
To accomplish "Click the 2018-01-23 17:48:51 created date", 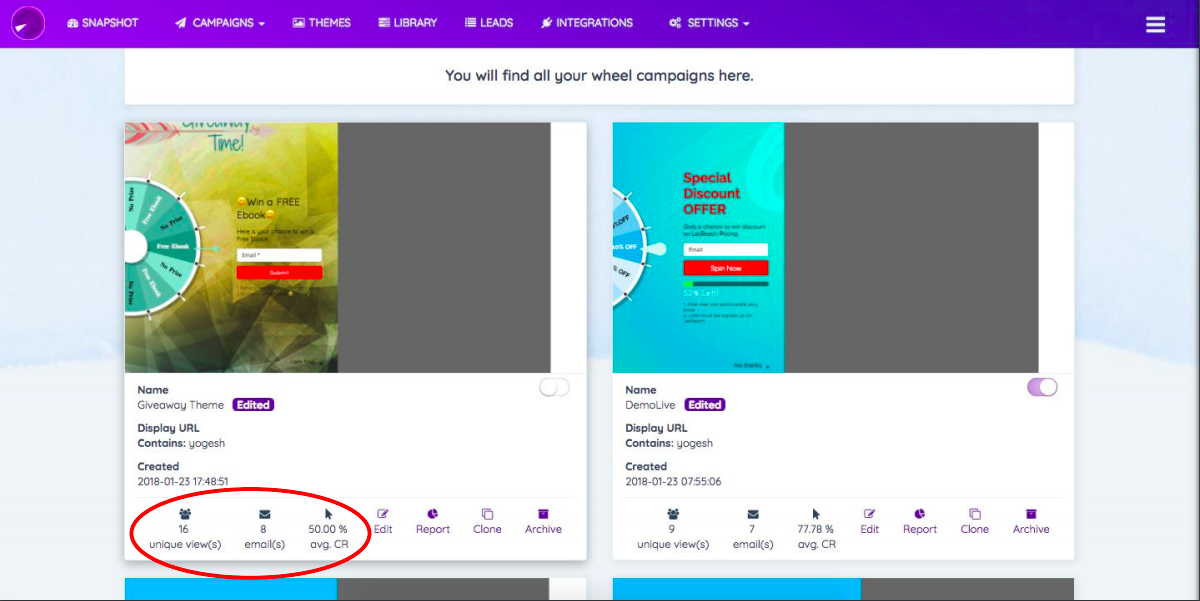I will point(183,481).
